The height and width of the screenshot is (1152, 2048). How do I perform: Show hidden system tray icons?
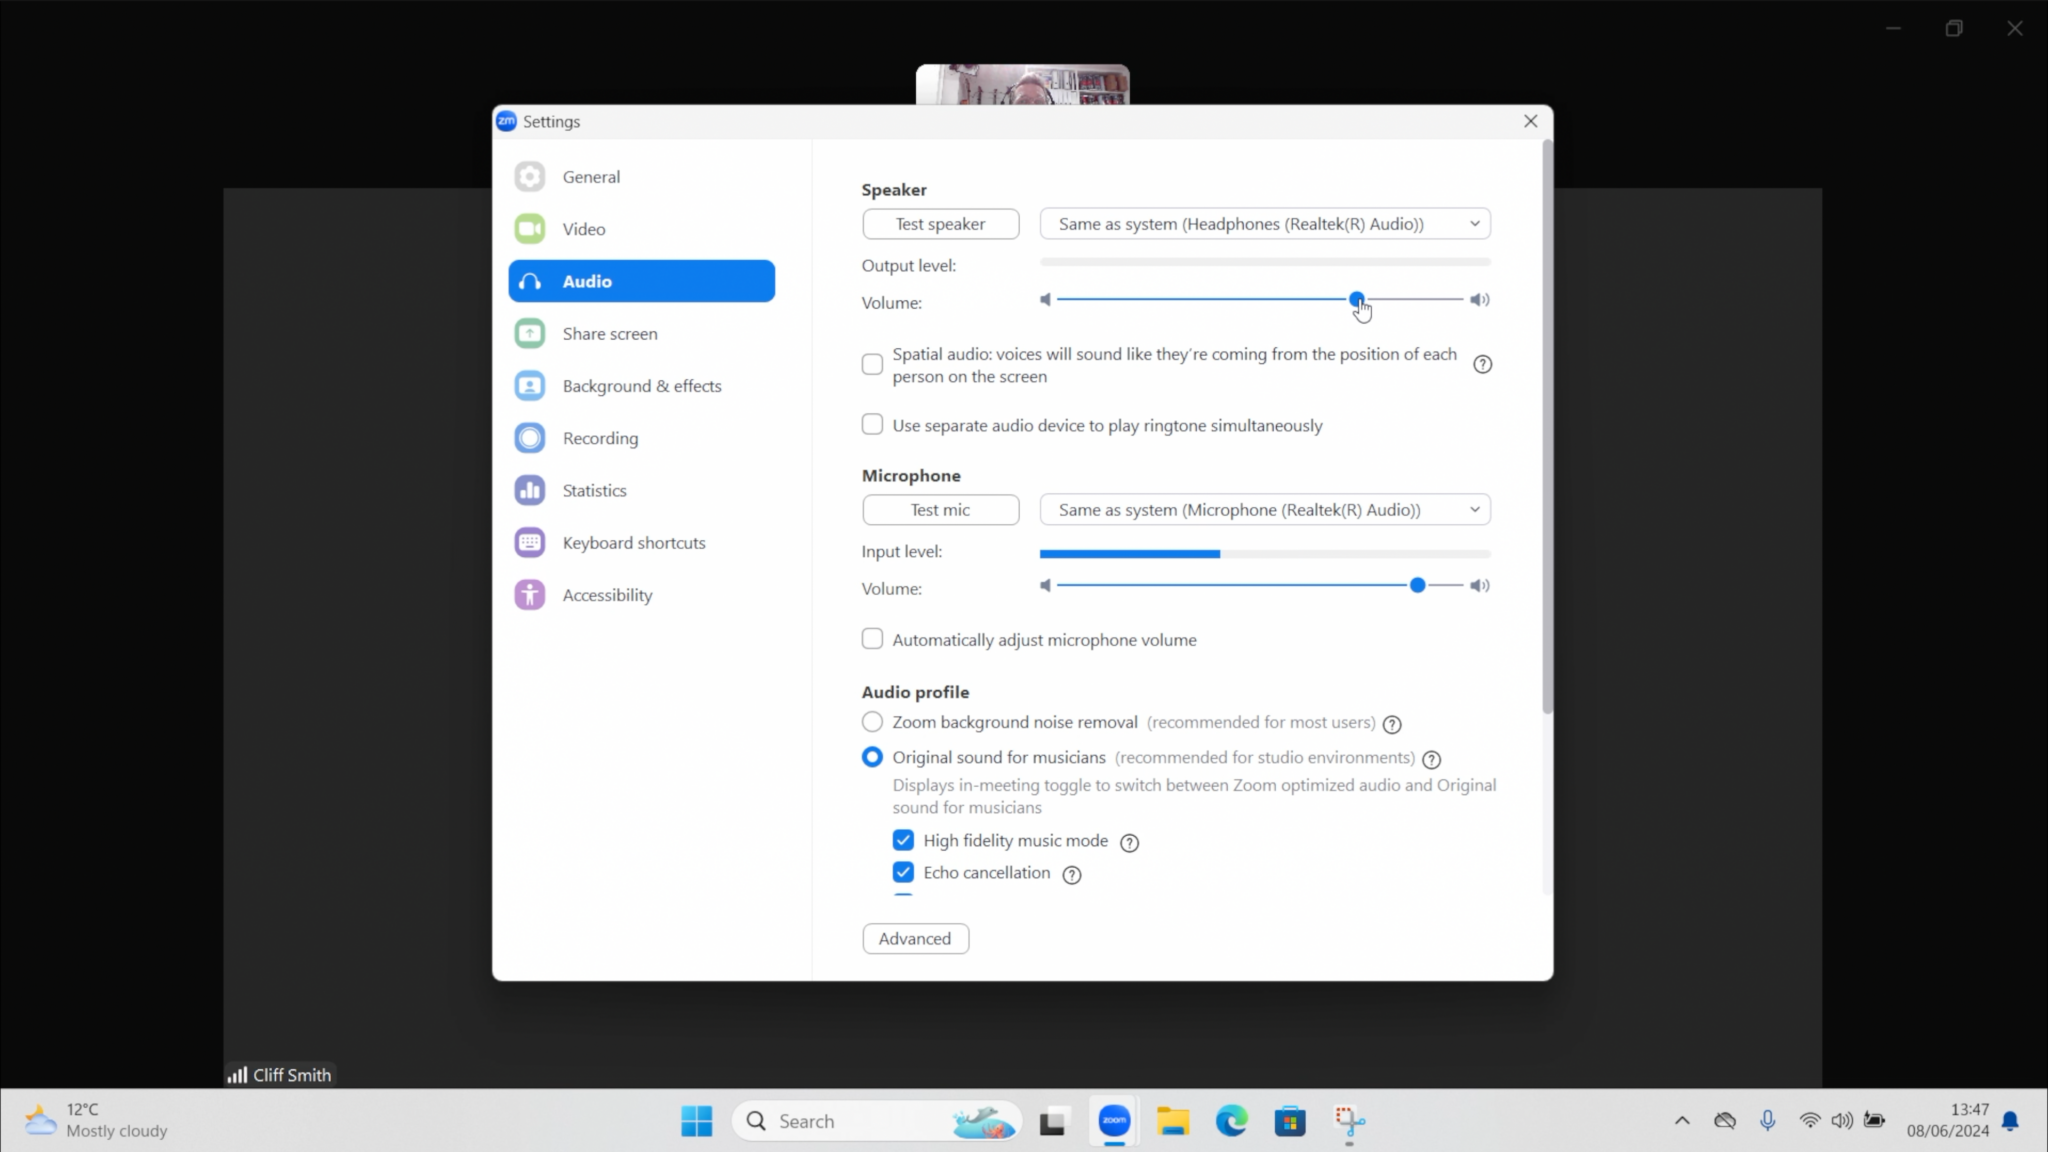(1682, 1121)
